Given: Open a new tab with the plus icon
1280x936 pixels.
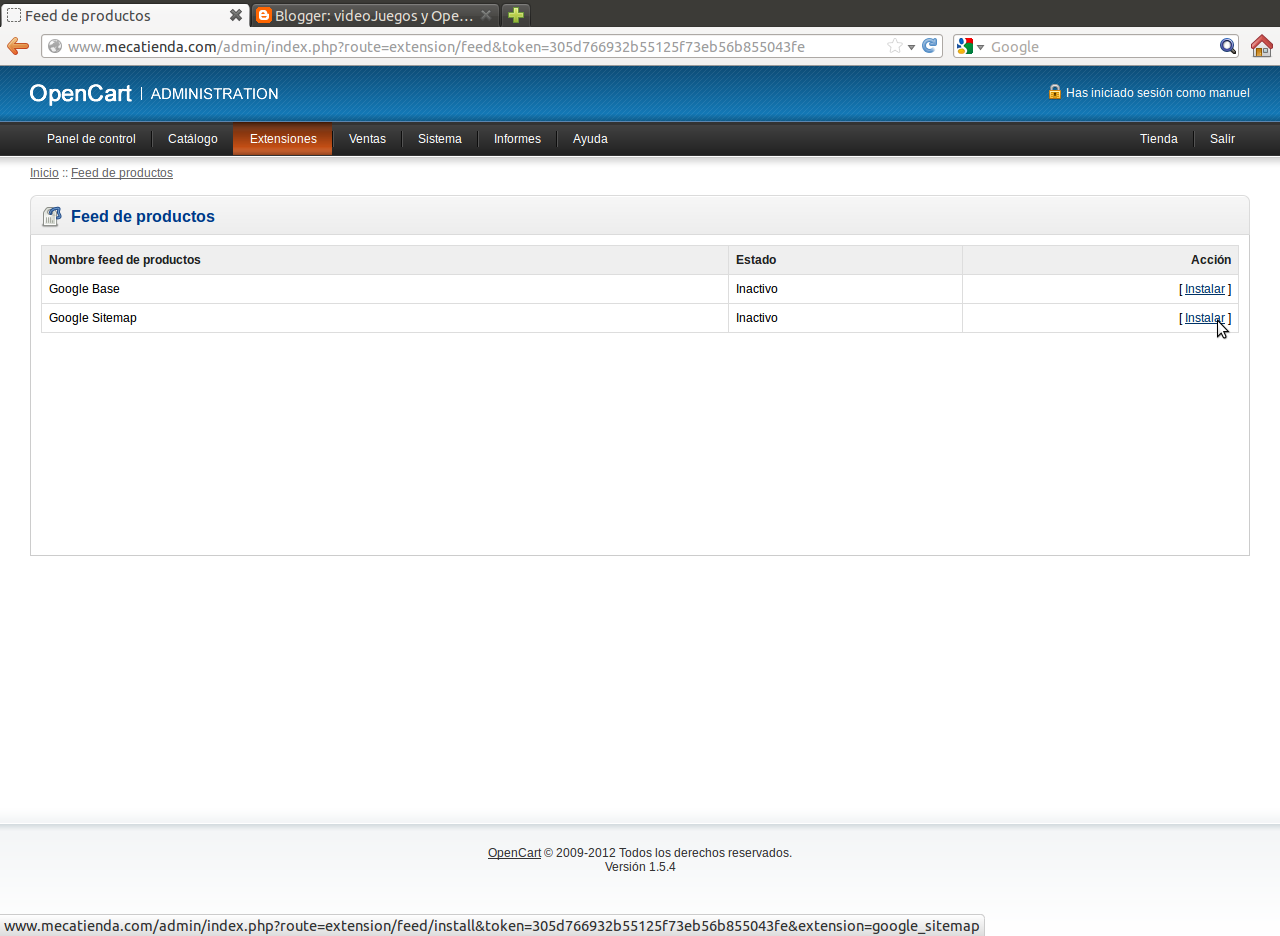Looking at the screenshot, I should pos(515,15).
